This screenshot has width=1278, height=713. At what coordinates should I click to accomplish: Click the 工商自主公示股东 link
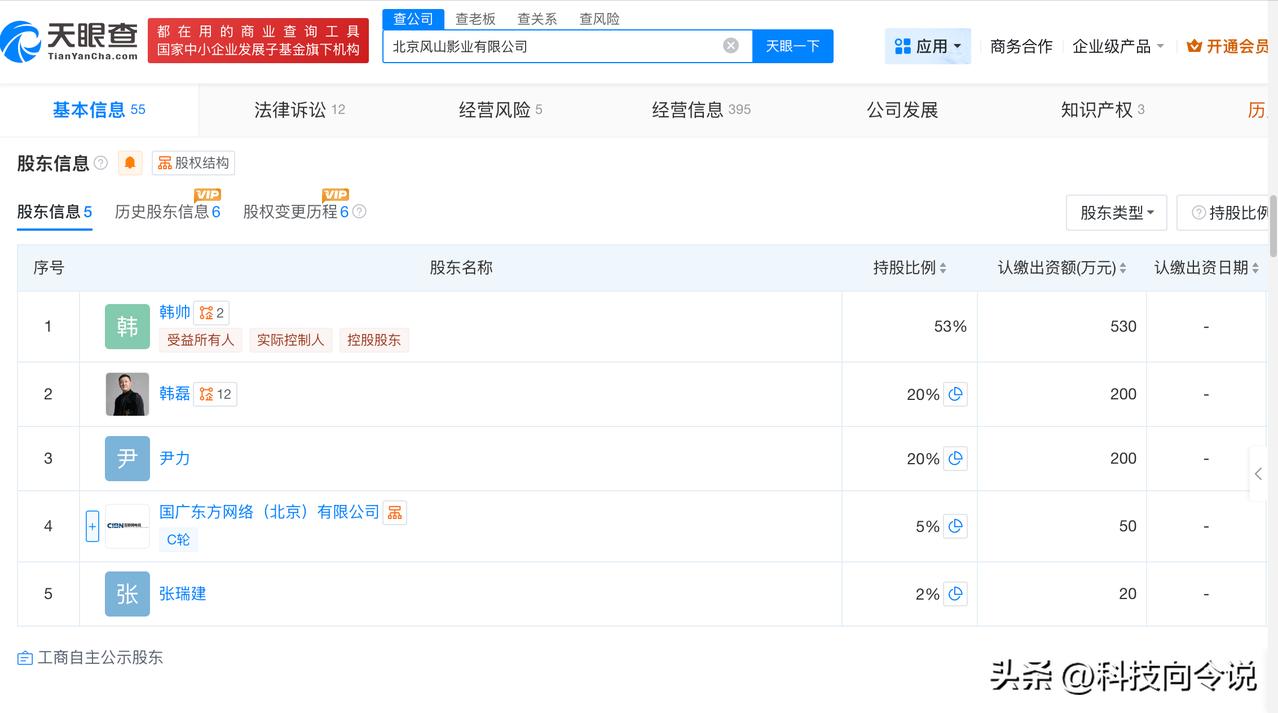(100, 658)
